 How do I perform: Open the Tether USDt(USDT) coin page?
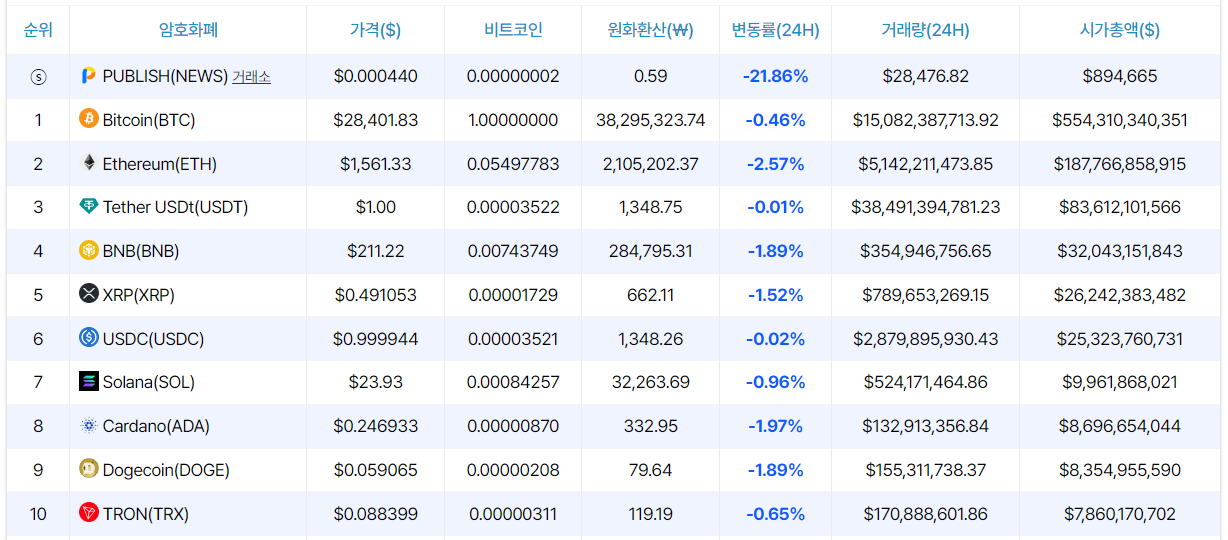pos(175,207)
